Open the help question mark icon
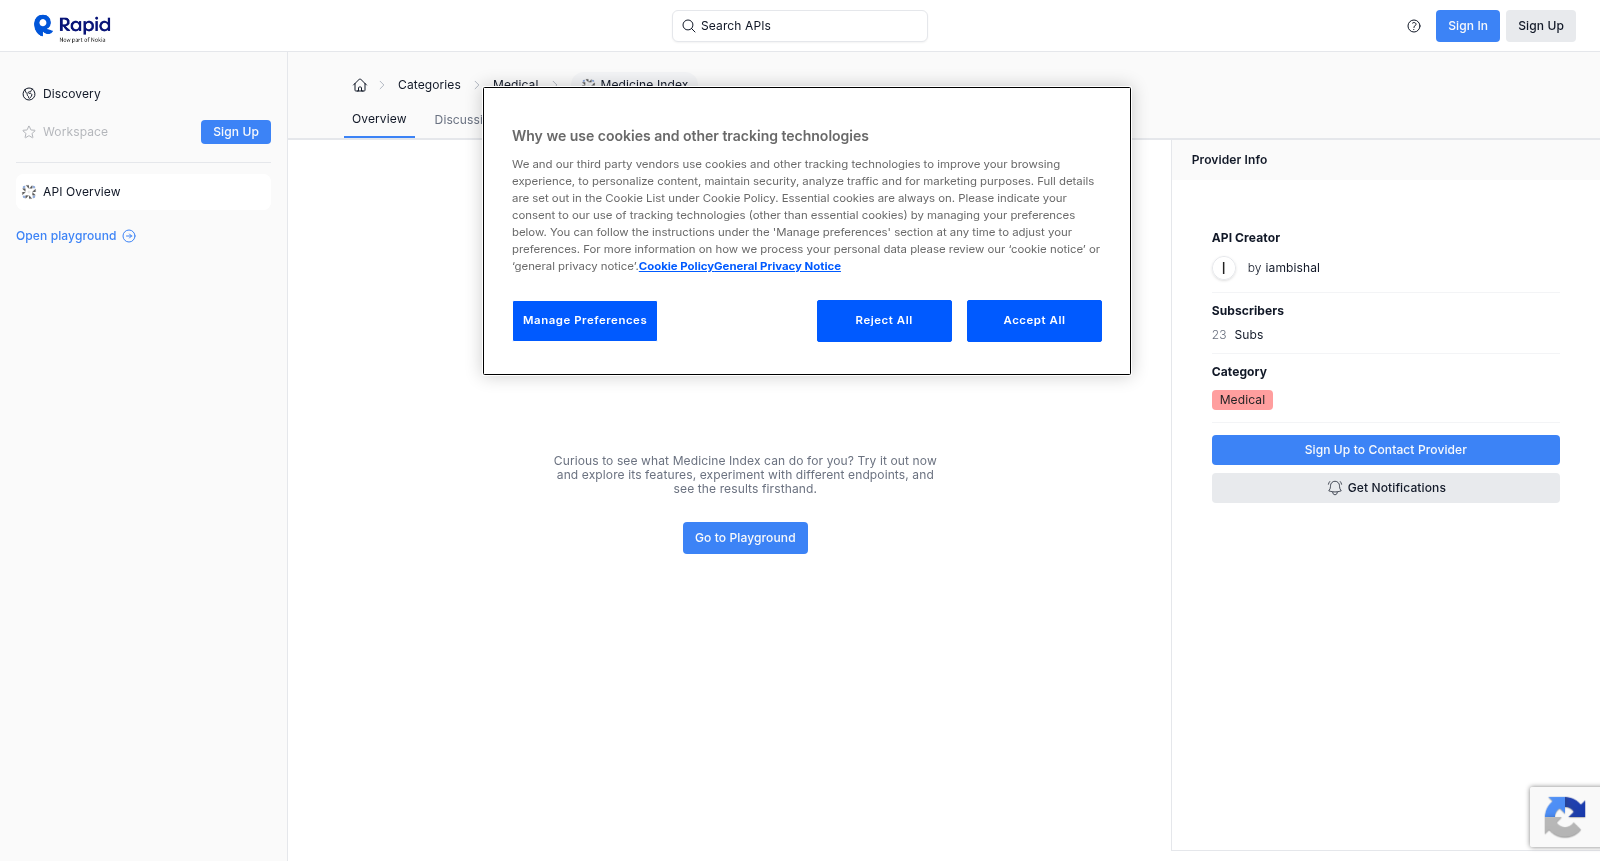Image resolution: width=1600 pixels, height=861 pixels. (1414, 26)
